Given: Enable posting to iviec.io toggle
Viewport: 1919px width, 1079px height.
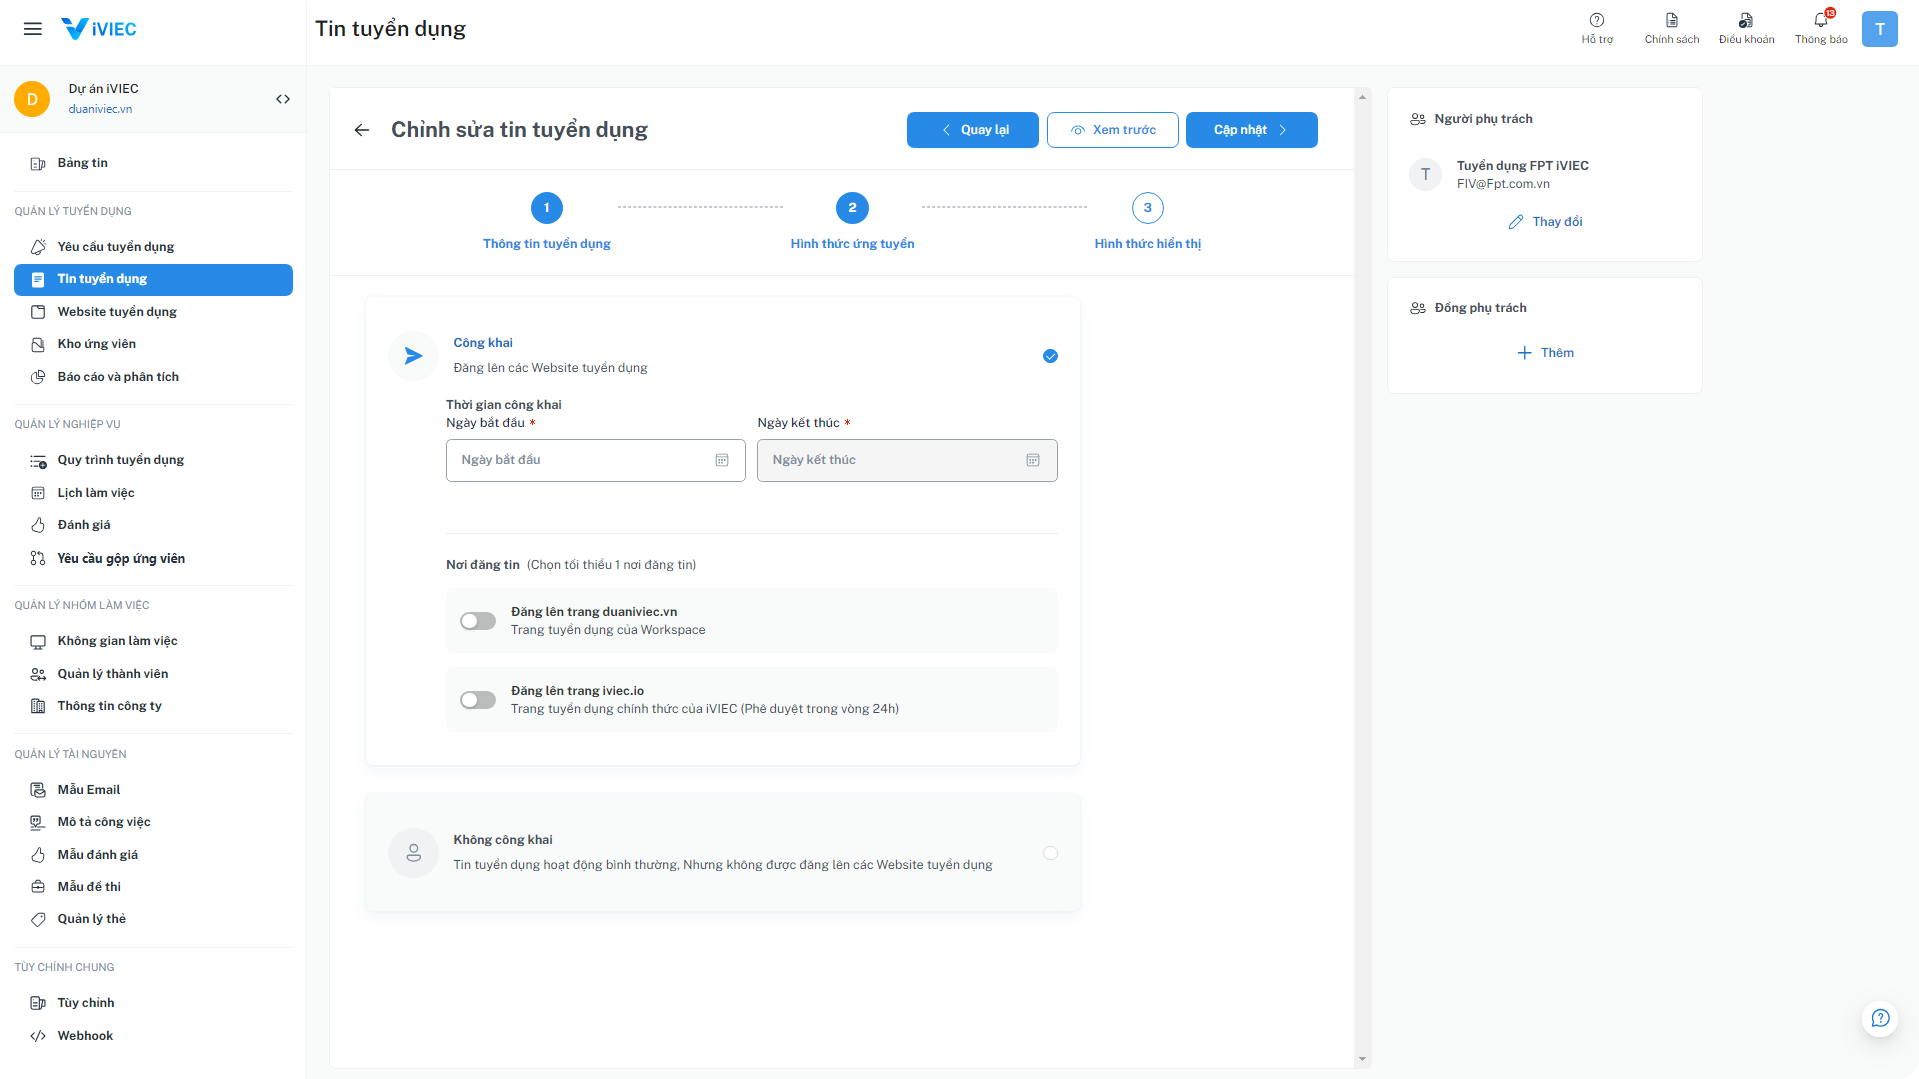Looking at the screenshot, I should [478, 700].
